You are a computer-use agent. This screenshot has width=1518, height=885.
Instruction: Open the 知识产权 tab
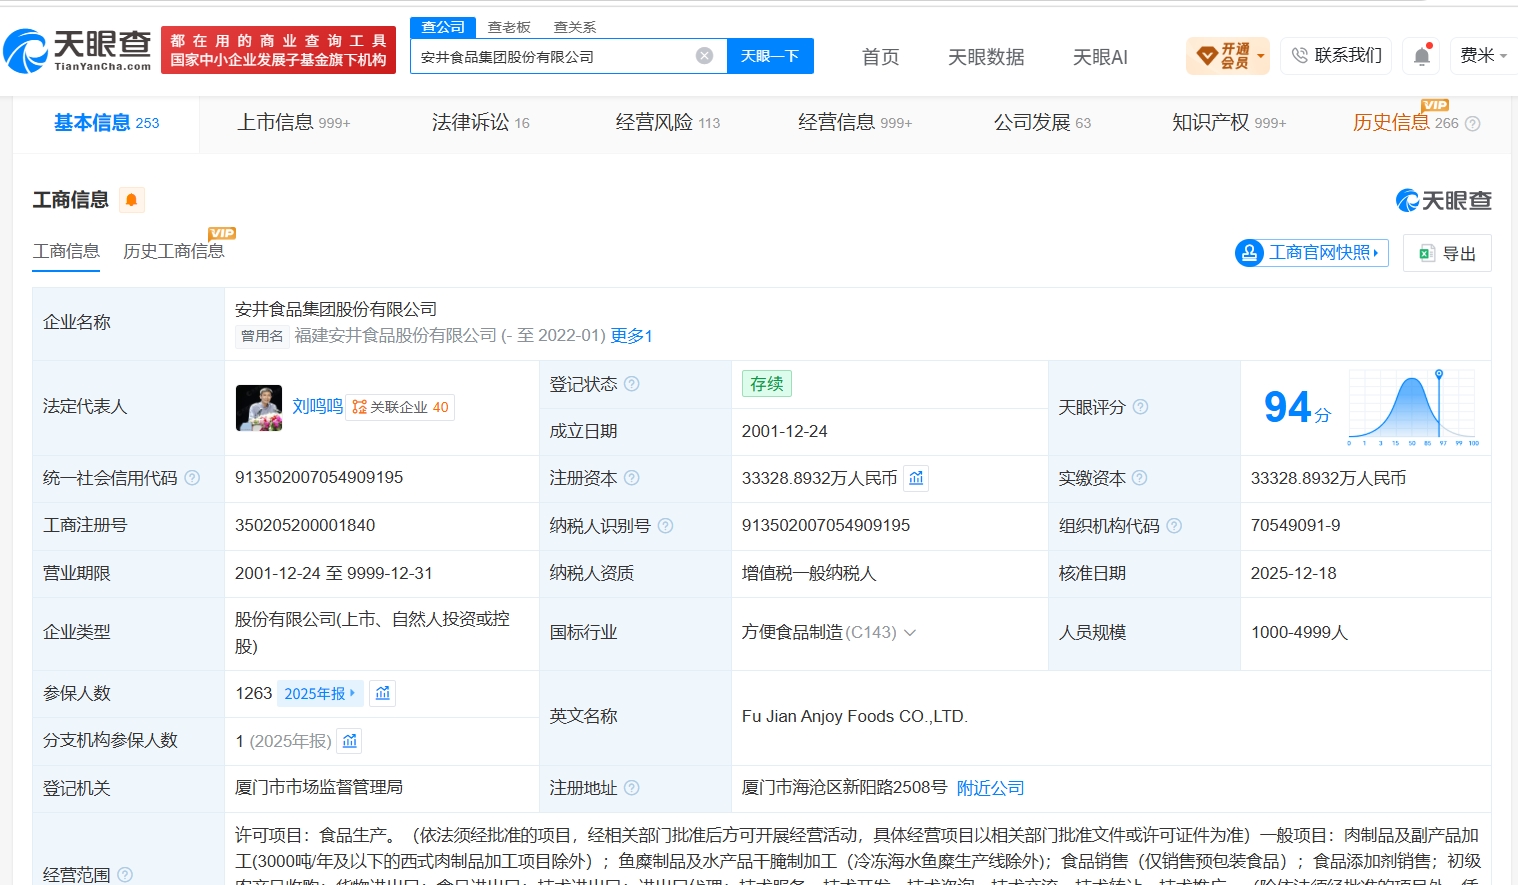tap(1229, 123)
